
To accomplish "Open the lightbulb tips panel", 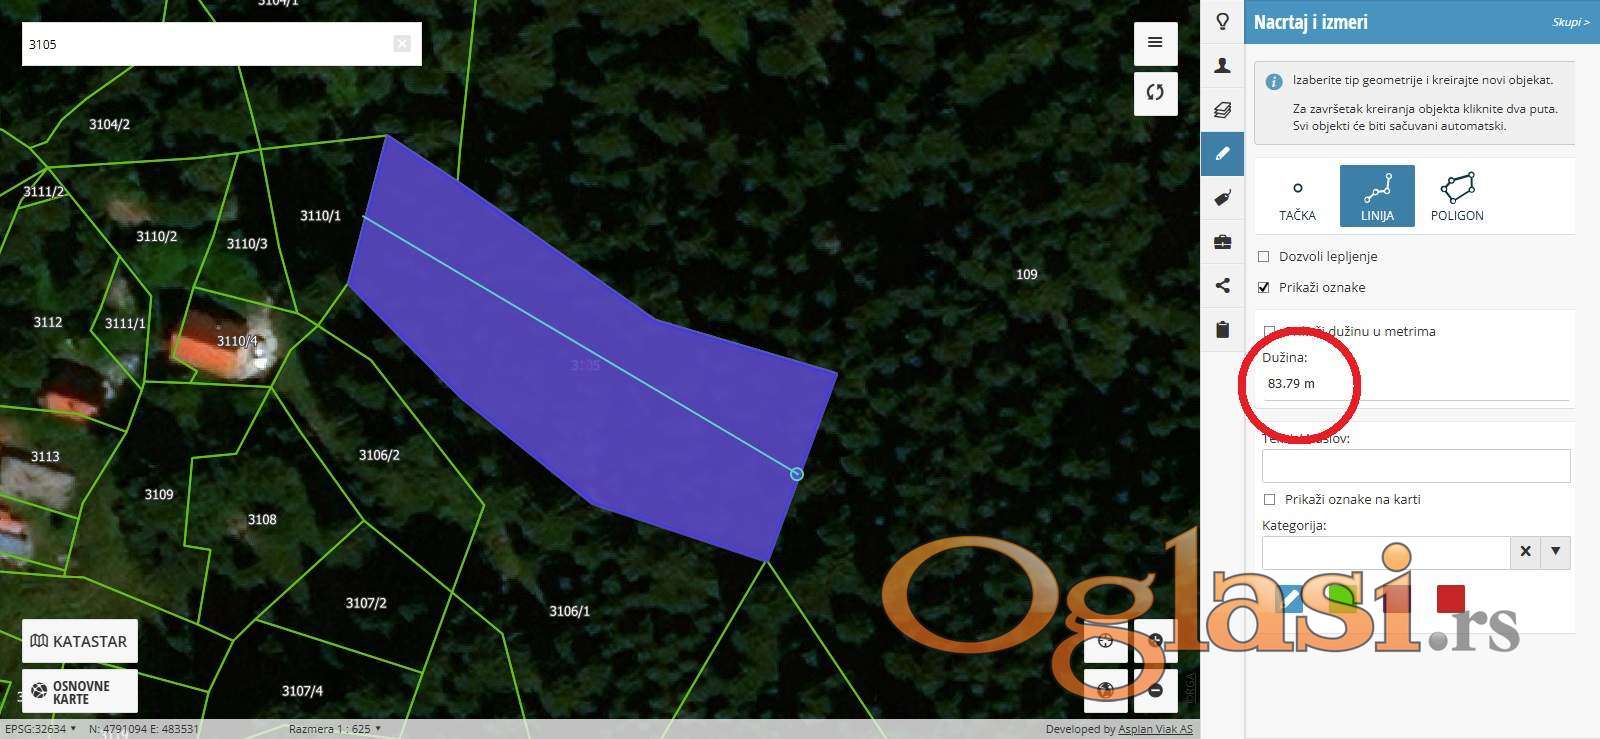I will (1222, 22).
